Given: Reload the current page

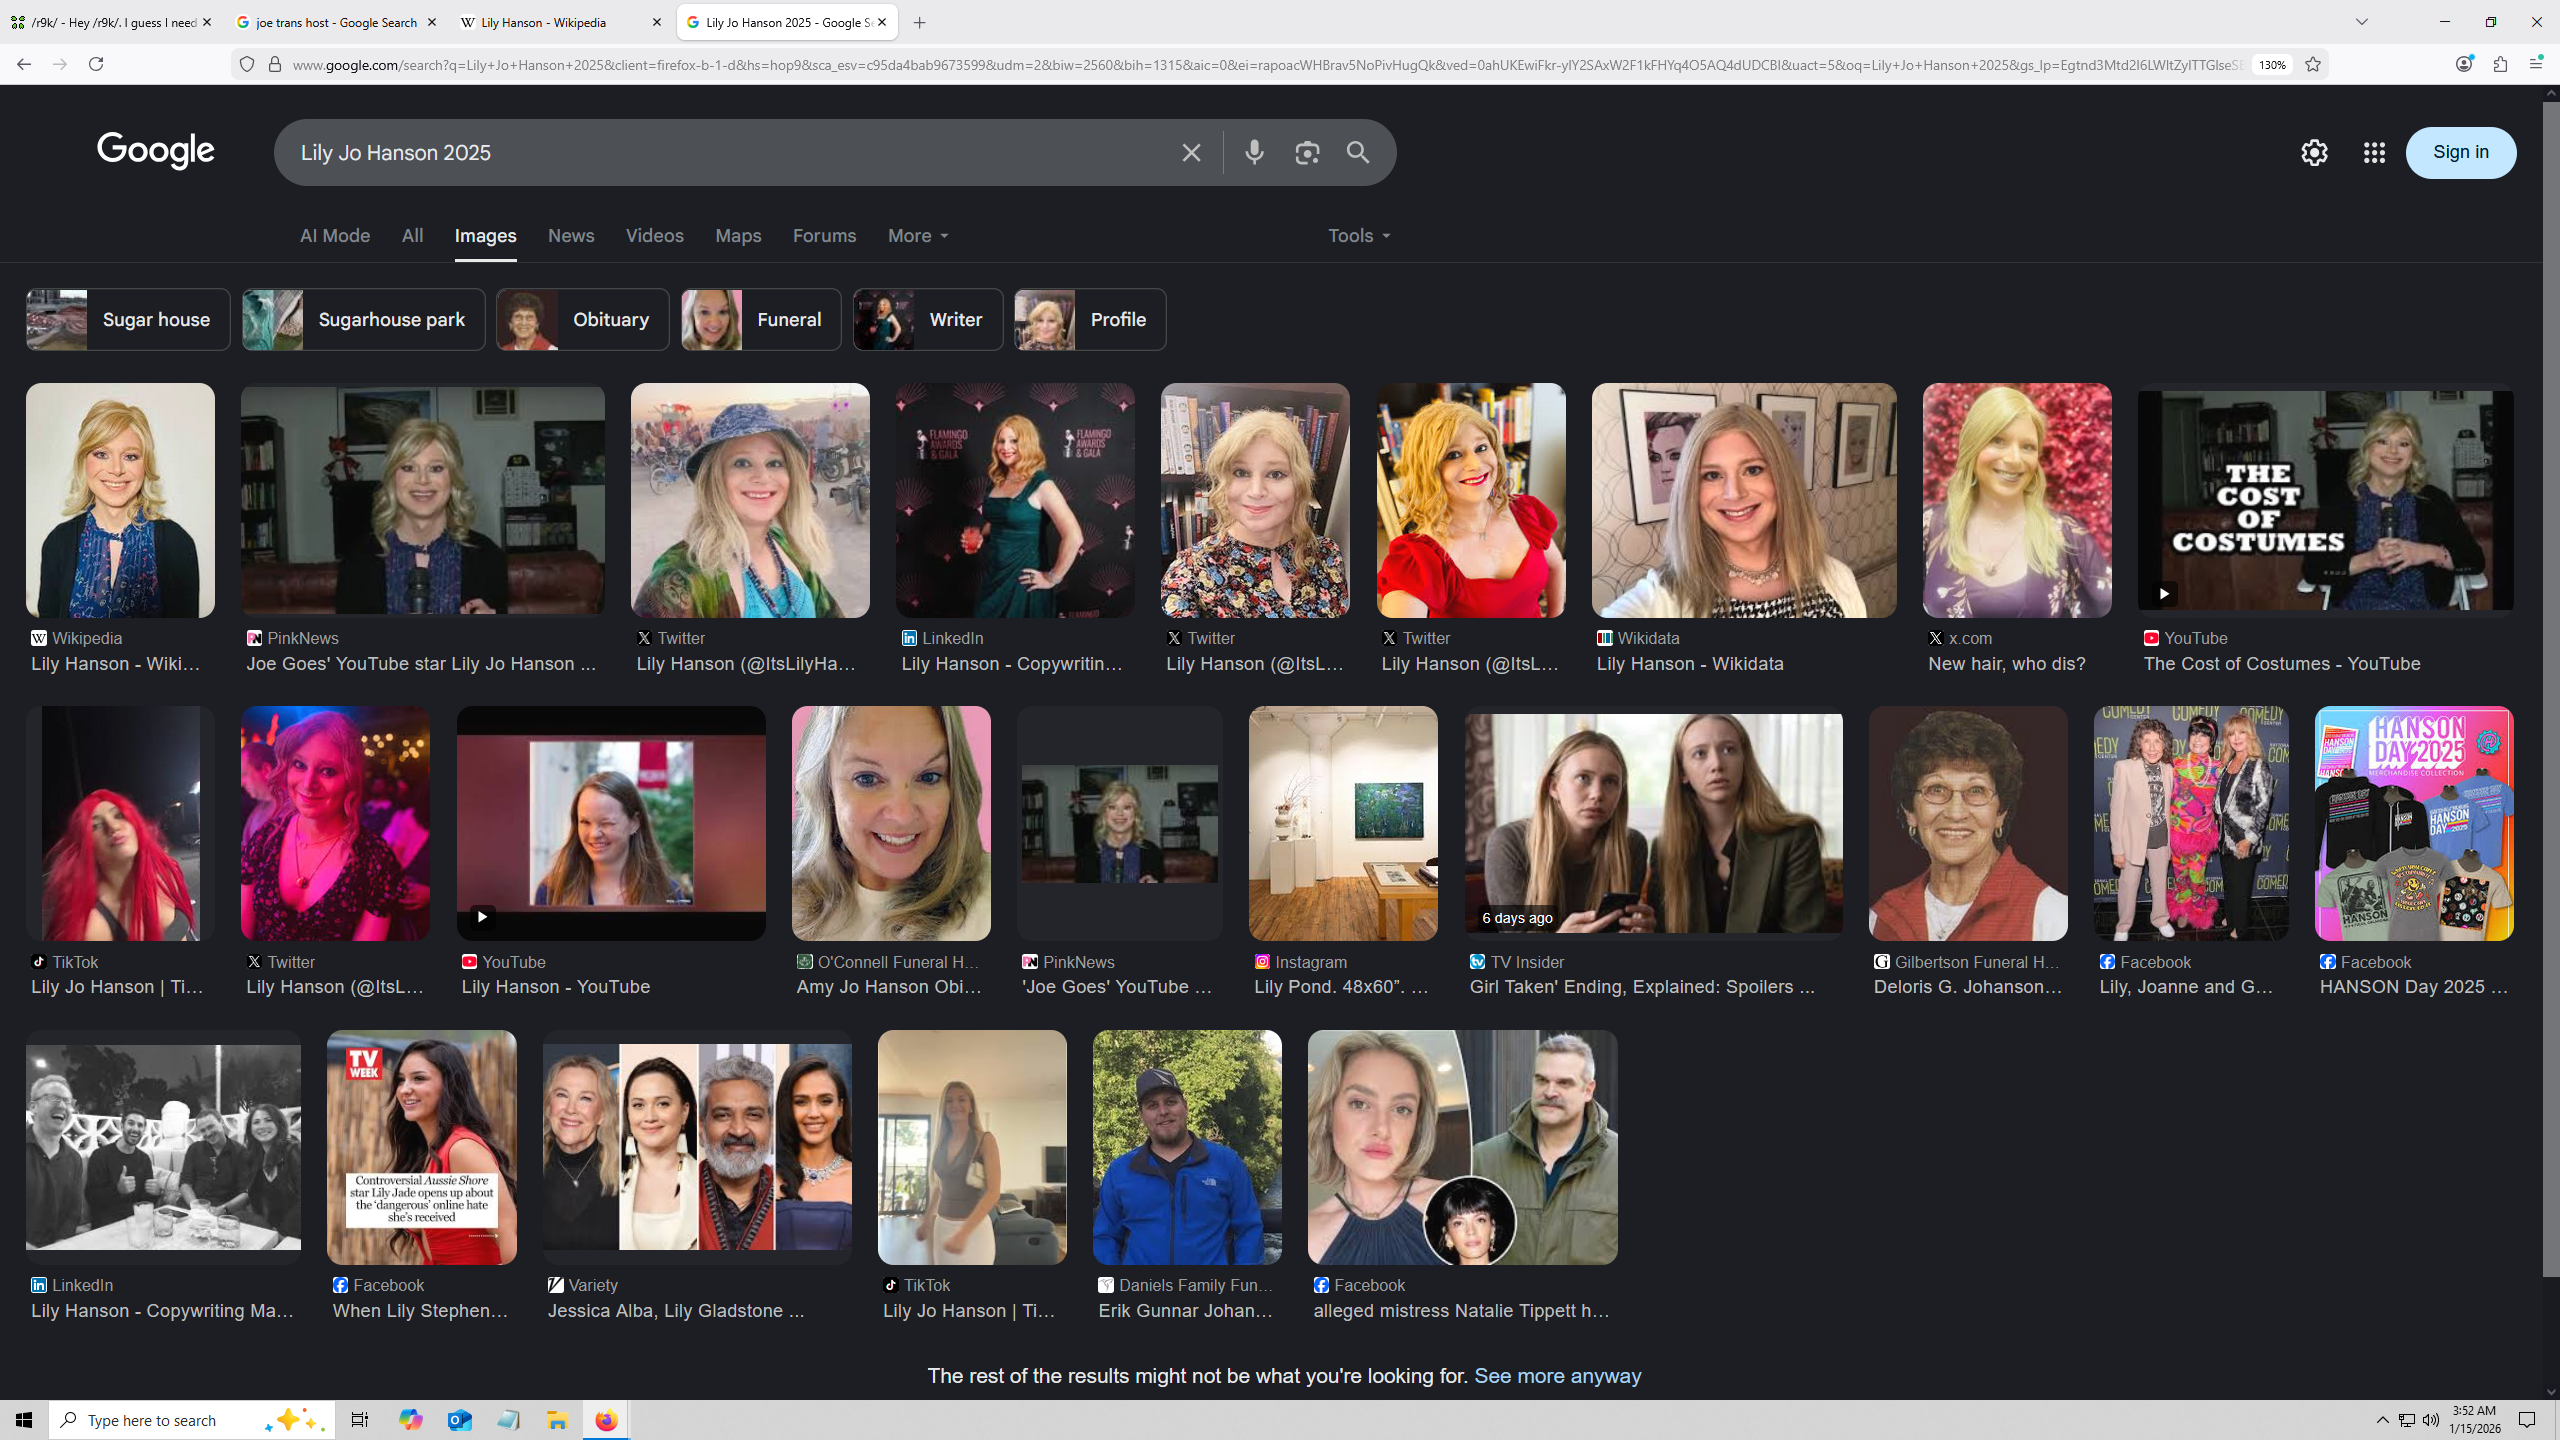Looking at the screenshot, I should click(96, 65).
